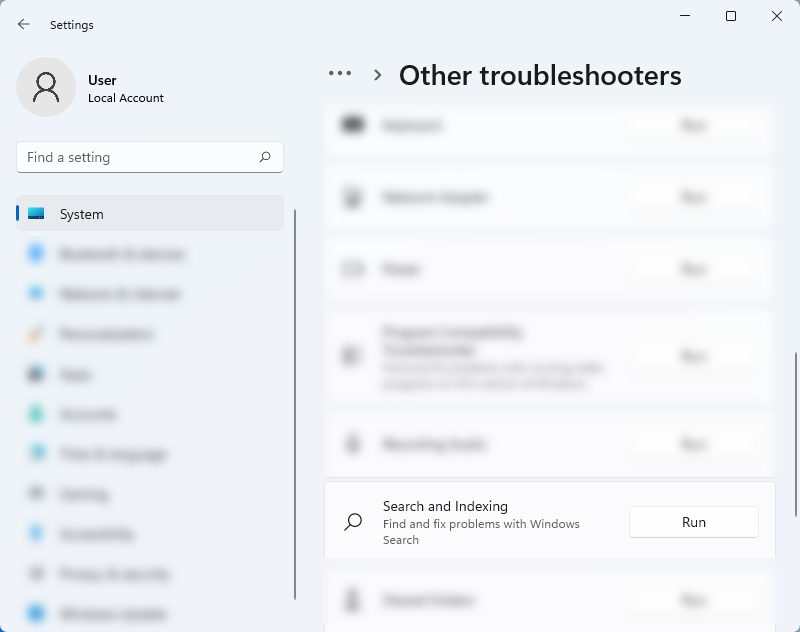Click the Network Adapter troubleshooter icon
This screenshot has height=632, width=800.
pos(352,196)
